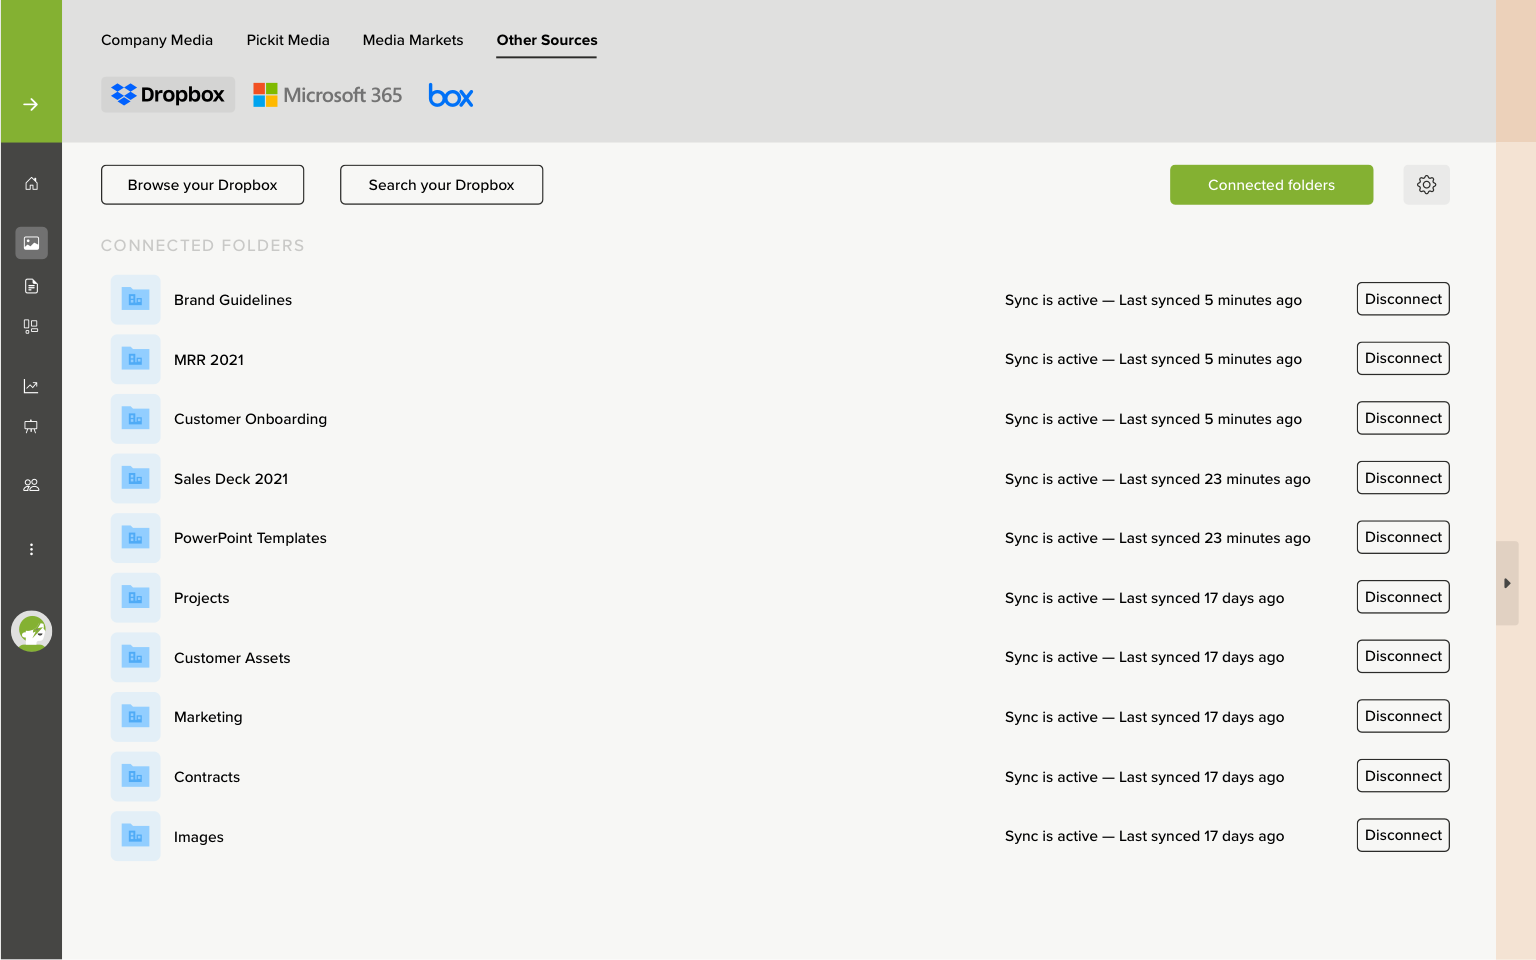The image size is (1536, 960).
Task: Click Search your Dropbox button
Action: click(441, 185)
